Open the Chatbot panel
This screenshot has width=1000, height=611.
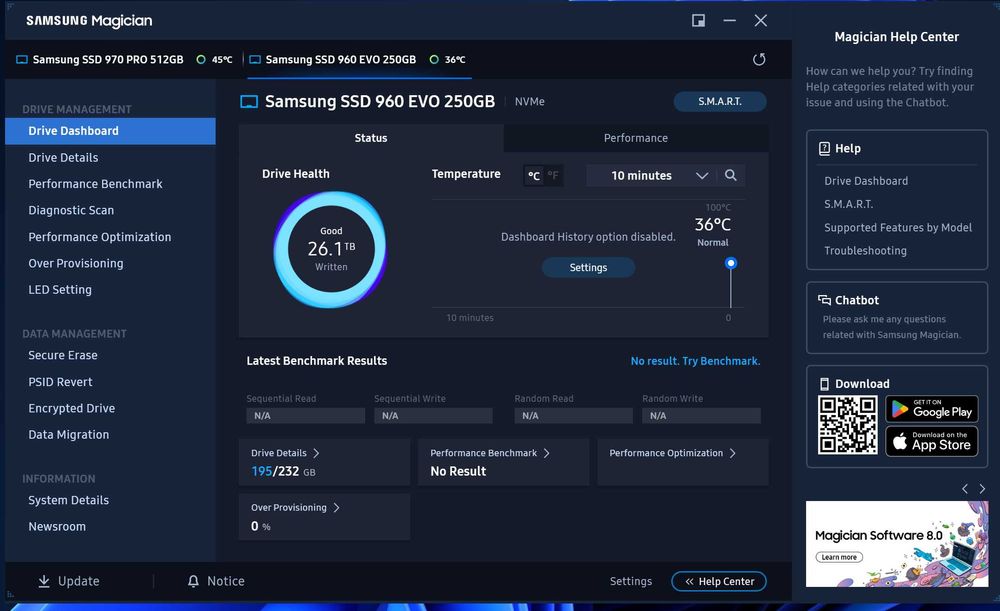[897, 318]
